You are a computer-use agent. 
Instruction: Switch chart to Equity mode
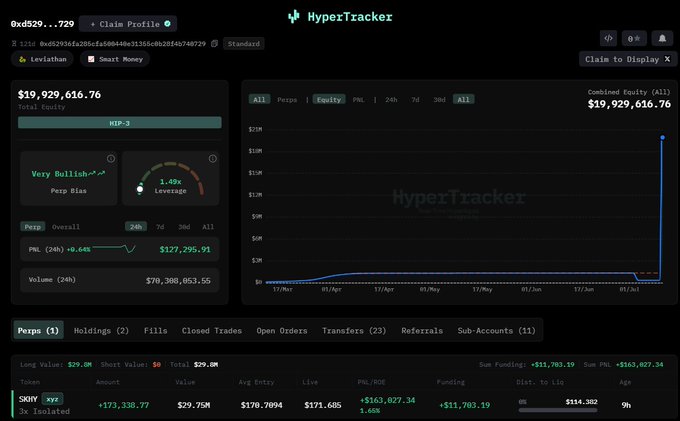pos(329,99)
